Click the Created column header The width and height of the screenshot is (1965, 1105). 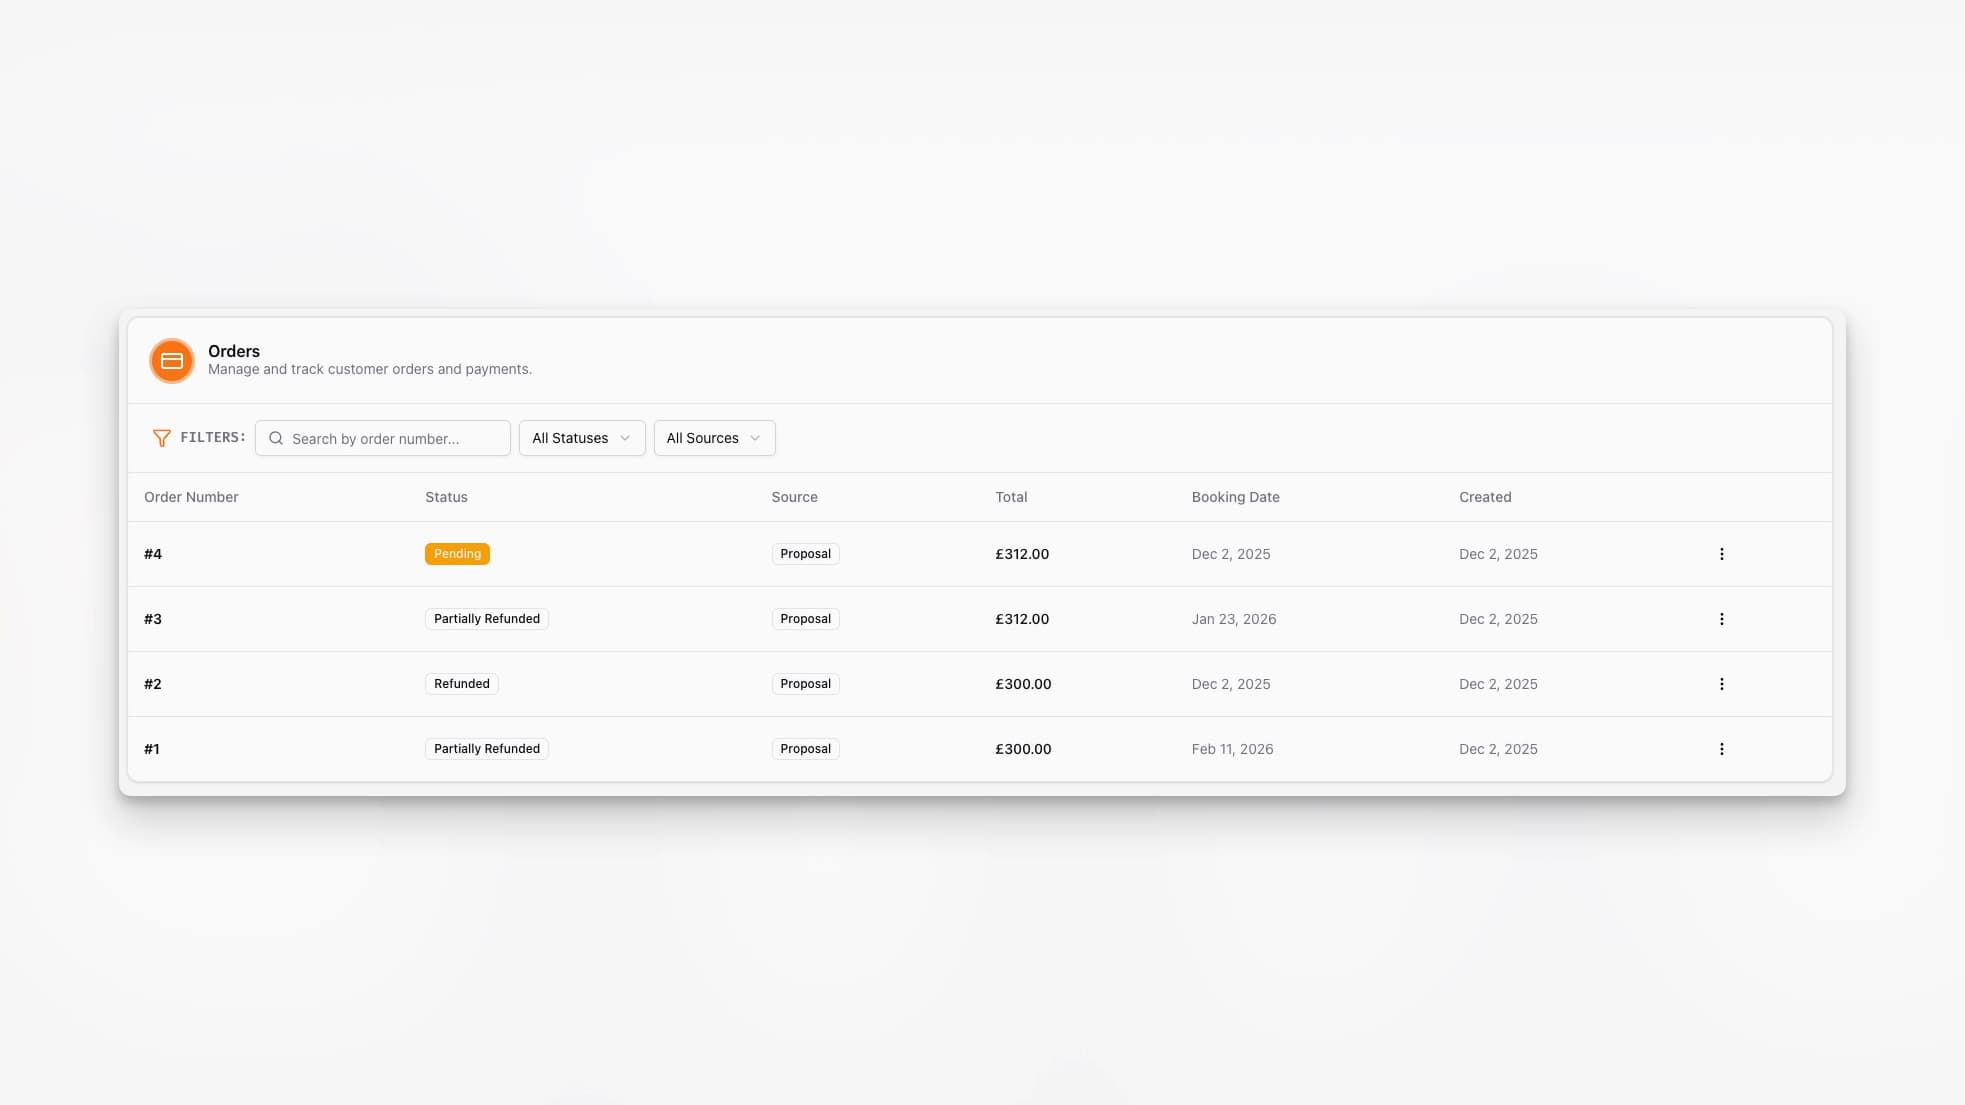tap(1484, 497)
